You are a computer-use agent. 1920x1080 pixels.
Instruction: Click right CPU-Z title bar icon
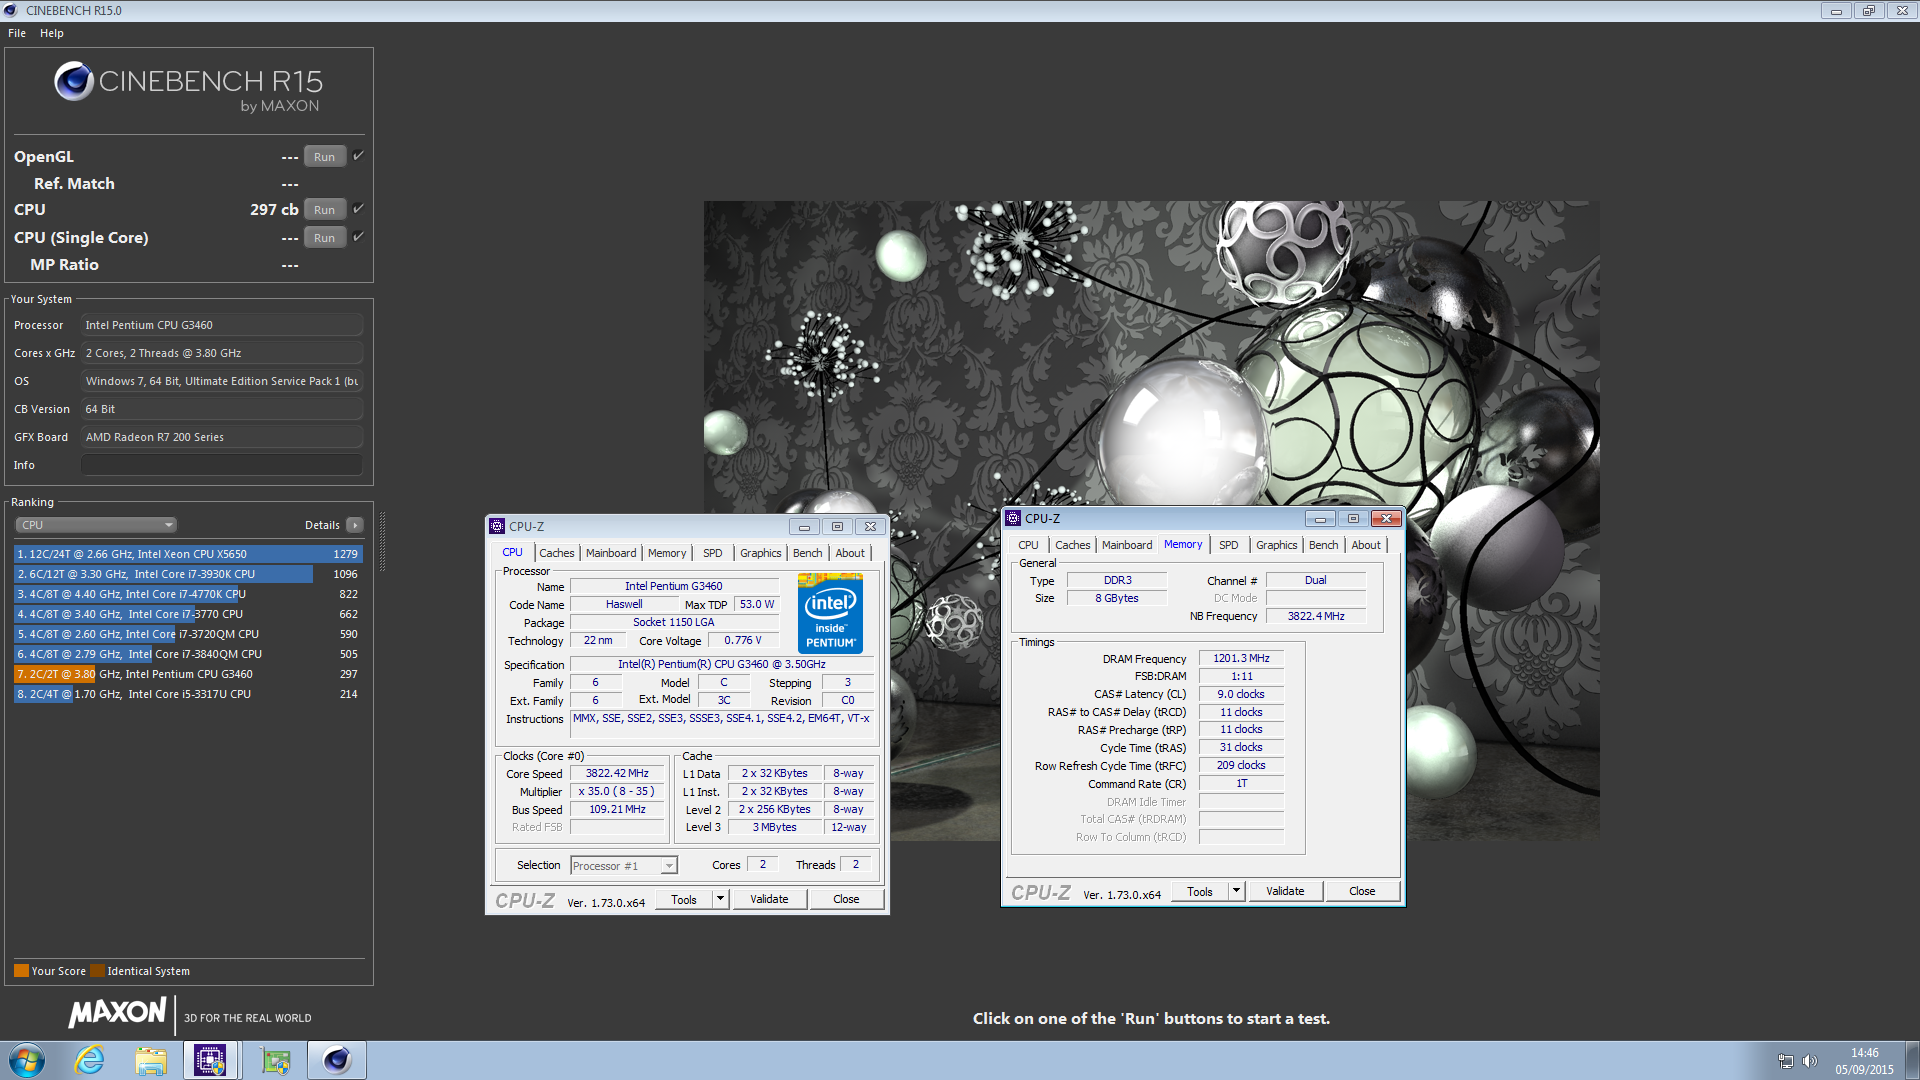1013,518
